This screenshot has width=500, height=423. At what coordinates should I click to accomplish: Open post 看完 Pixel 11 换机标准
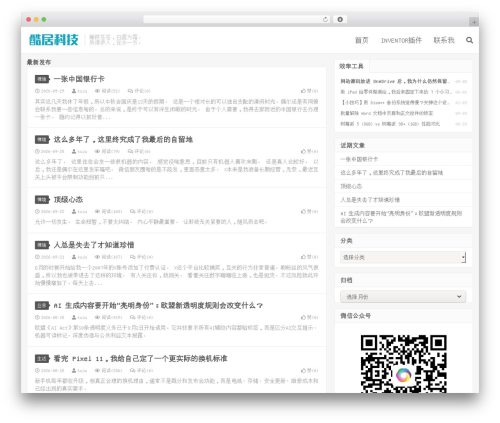[140, 359]
